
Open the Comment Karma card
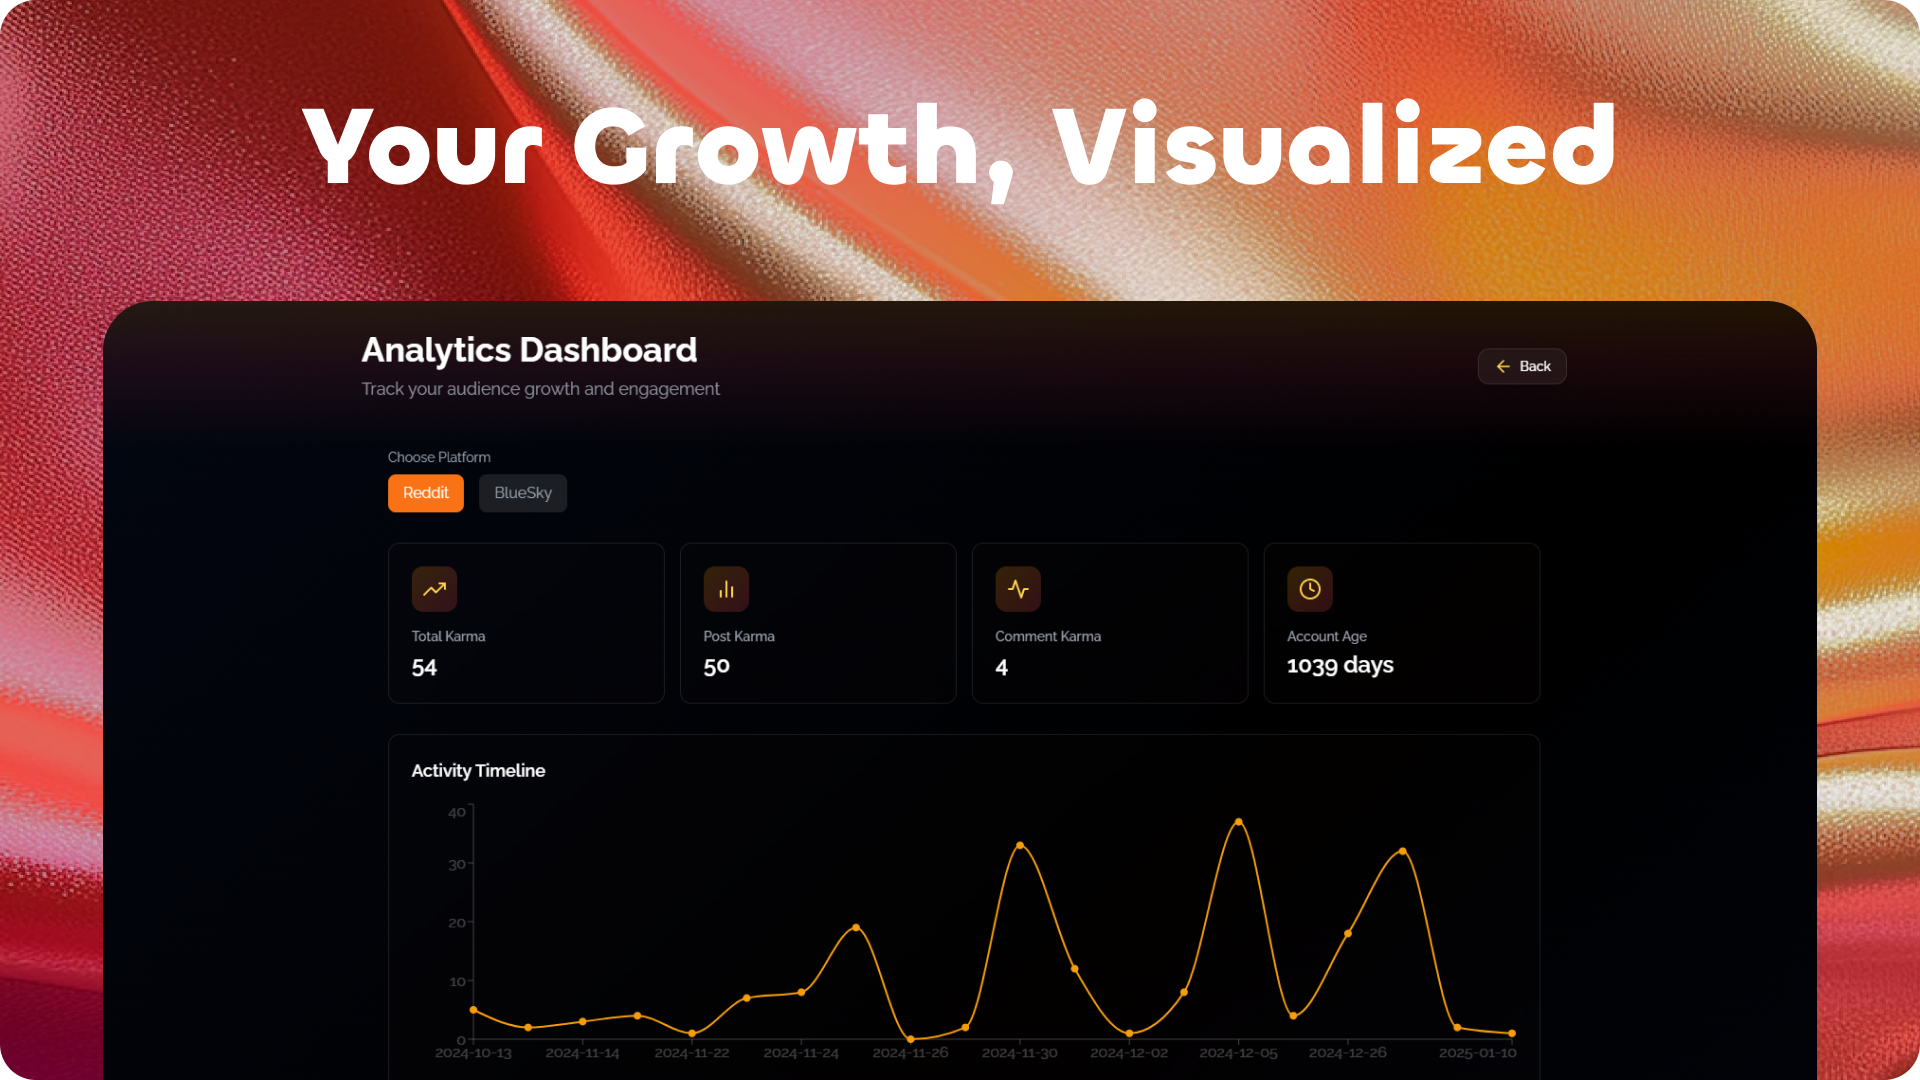pyautogui.click(x=1109, y=623)
